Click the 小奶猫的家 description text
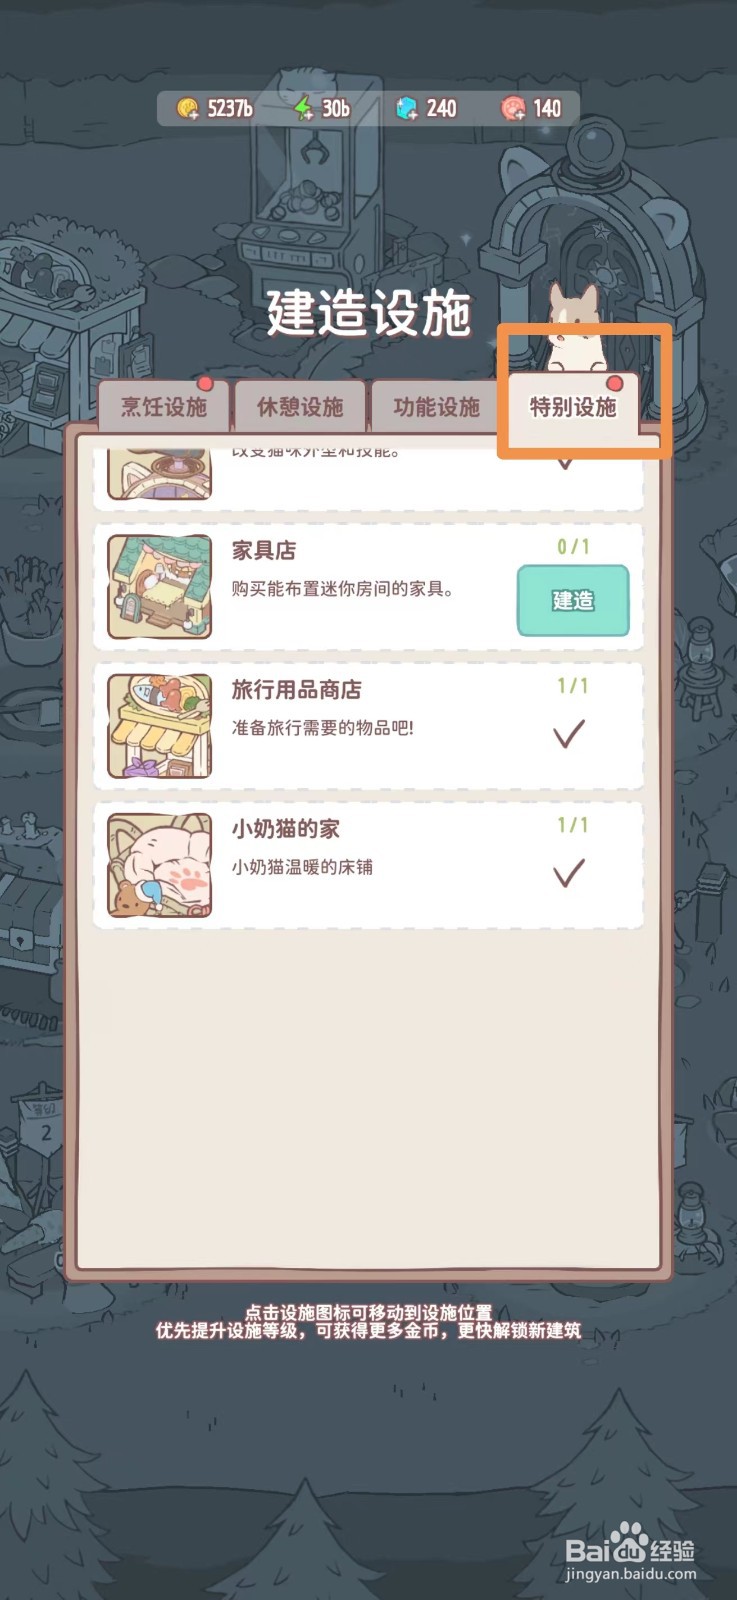 [x=302, y=867]
